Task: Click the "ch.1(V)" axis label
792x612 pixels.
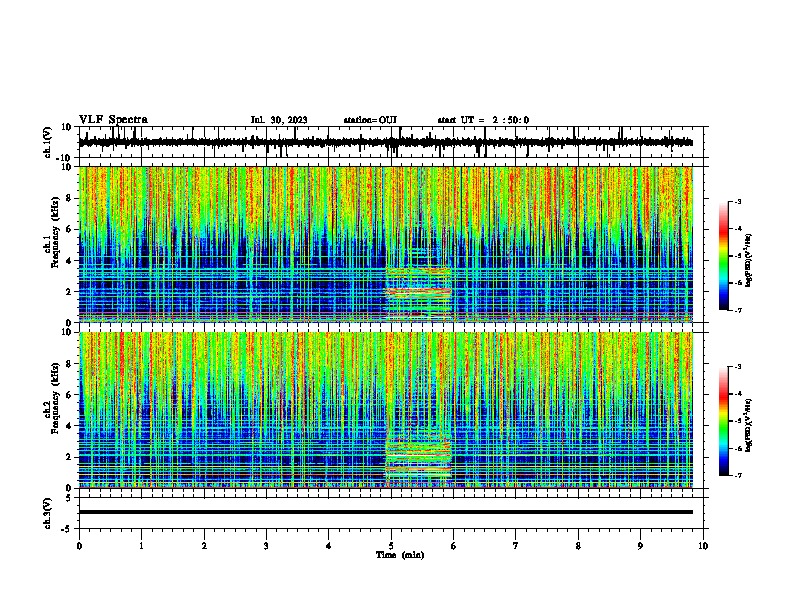Action: [x=47, y=142]
